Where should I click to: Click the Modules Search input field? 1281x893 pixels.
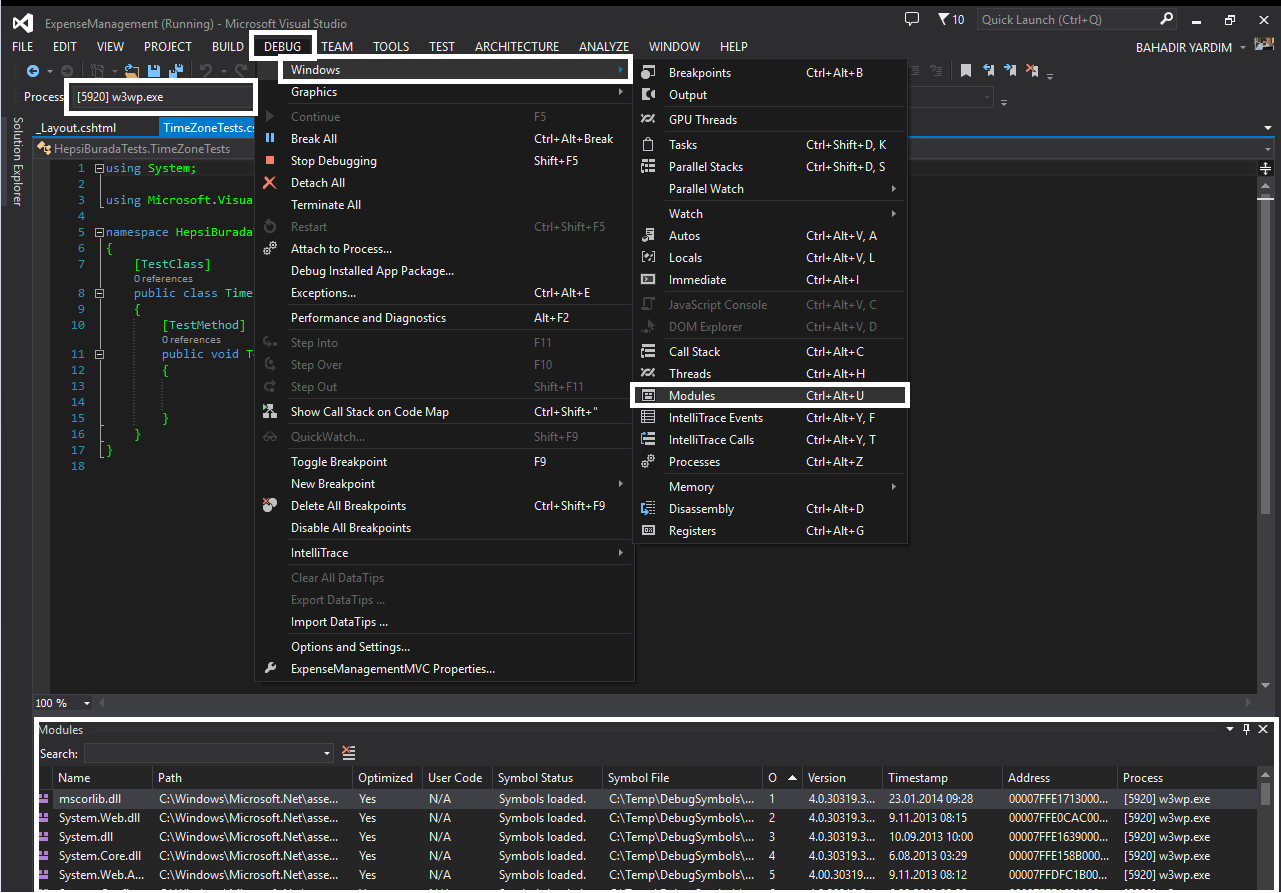[202, 753]
